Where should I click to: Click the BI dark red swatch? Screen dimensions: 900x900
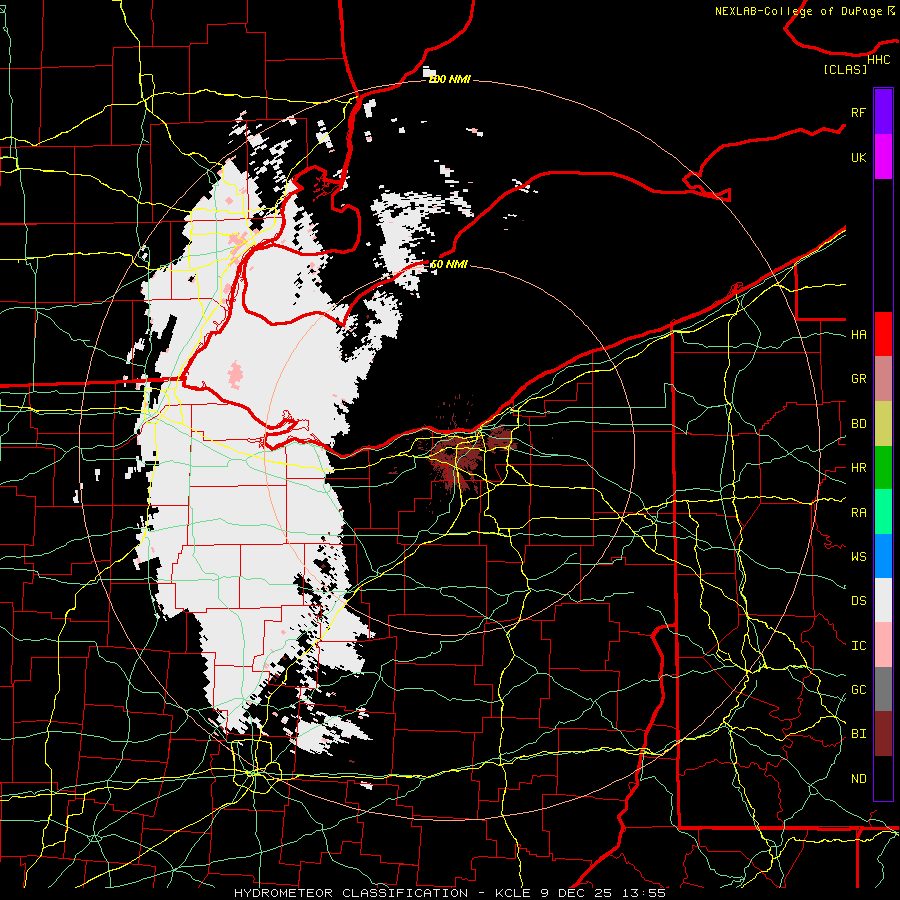click(x=883, y=734)
